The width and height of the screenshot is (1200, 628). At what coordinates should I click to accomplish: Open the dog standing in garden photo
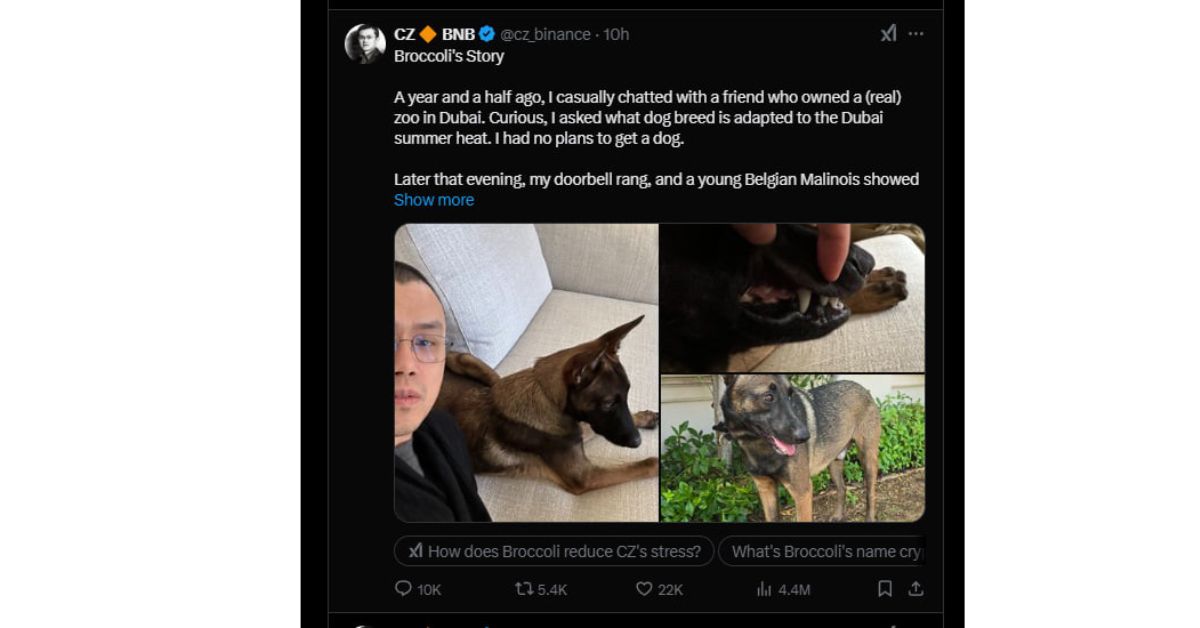pyautogui.click(x=792, y=448)
